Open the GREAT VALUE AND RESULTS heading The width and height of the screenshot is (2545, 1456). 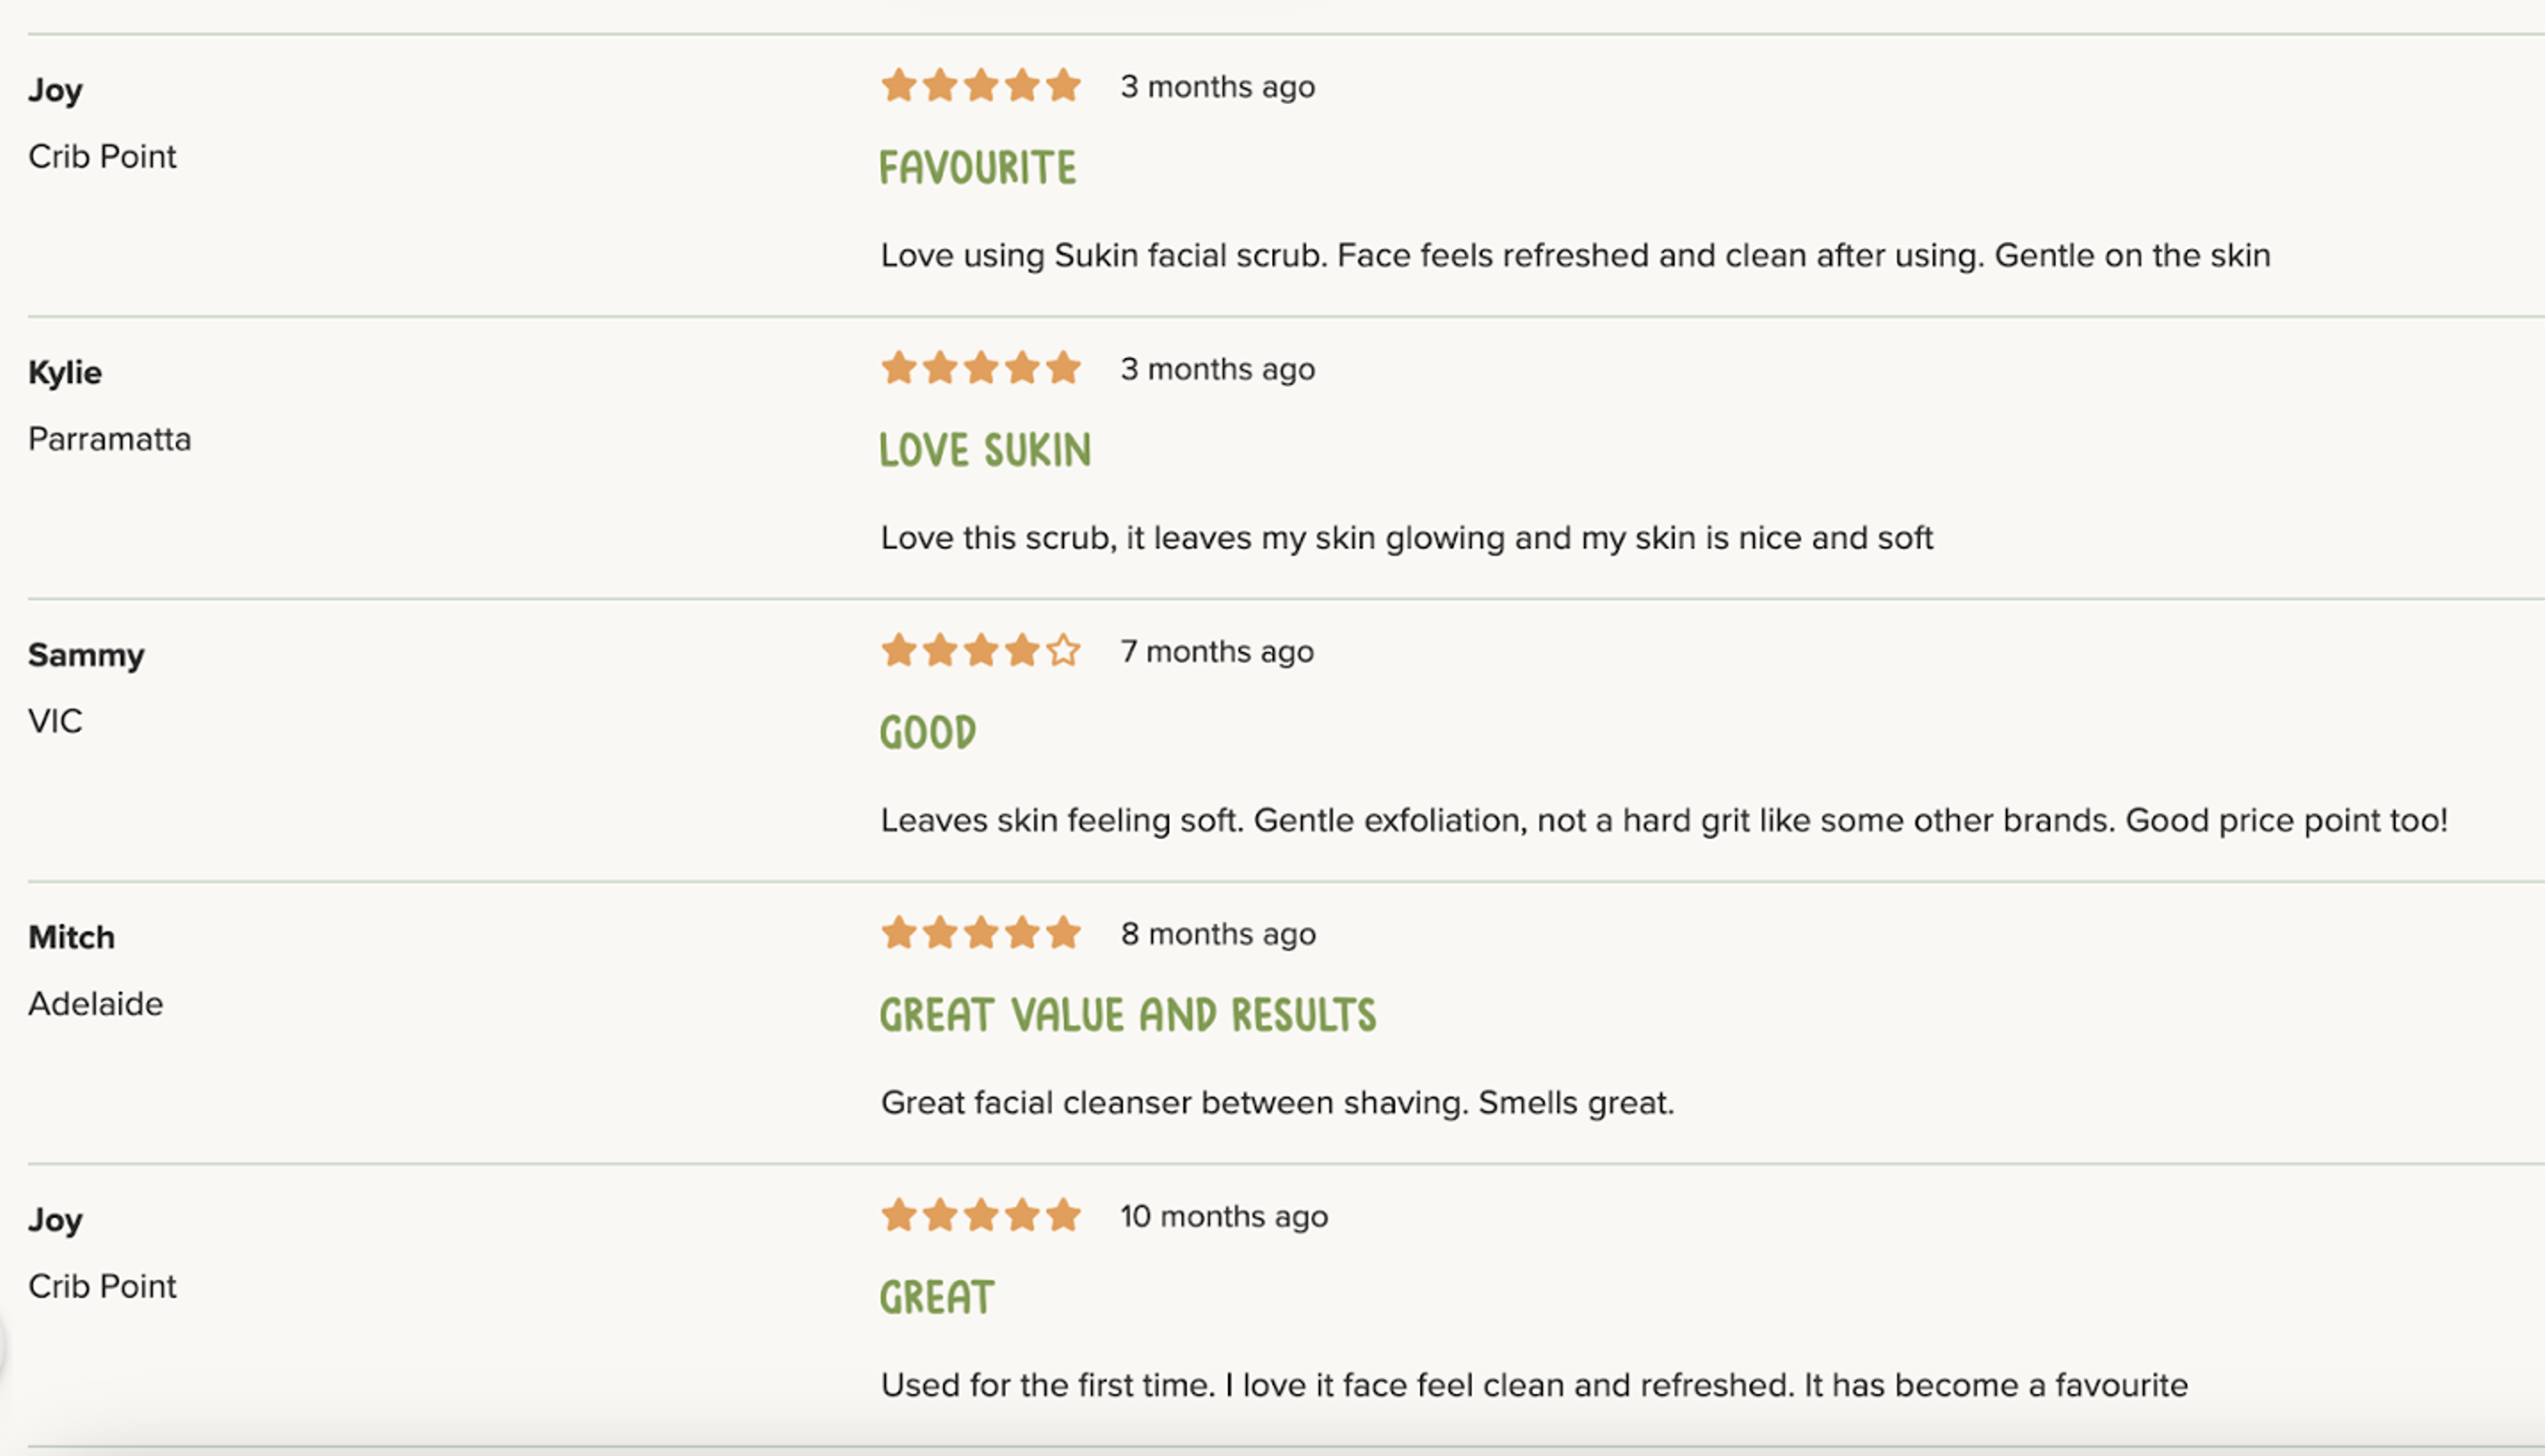[x=1128, y=1015]
